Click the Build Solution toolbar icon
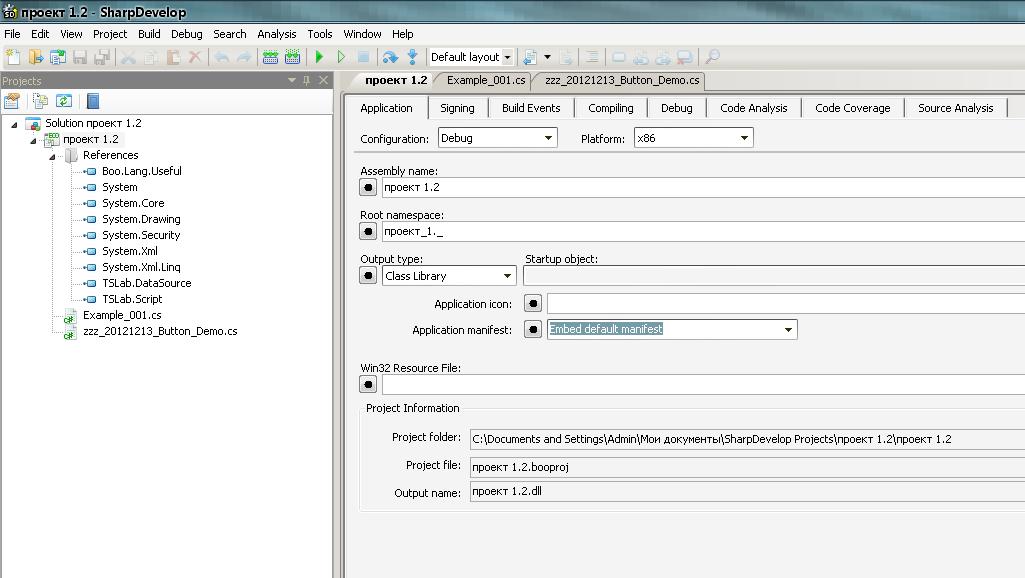The image size is (1025, 578). tap(270, 58)
